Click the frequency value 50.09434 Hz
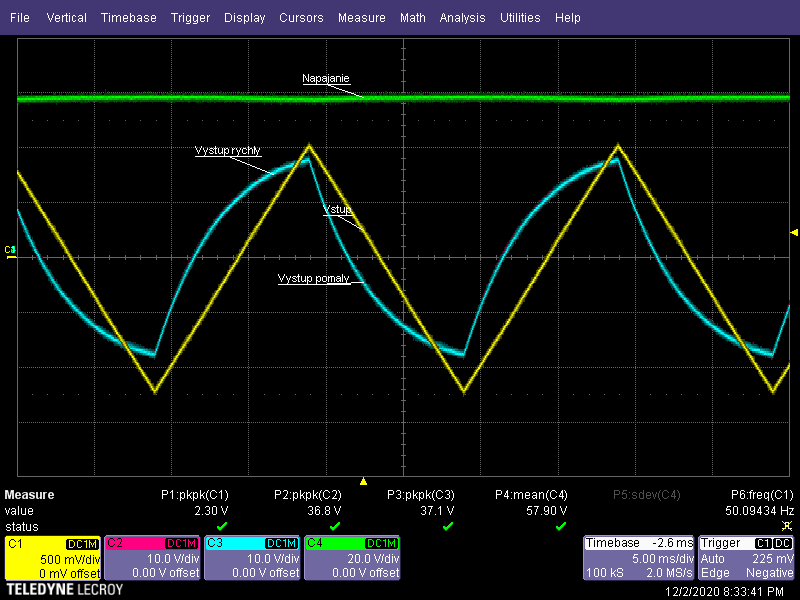The height and width of the screenshot is (600, 800). pyautogui.click(x=759, y=511)
